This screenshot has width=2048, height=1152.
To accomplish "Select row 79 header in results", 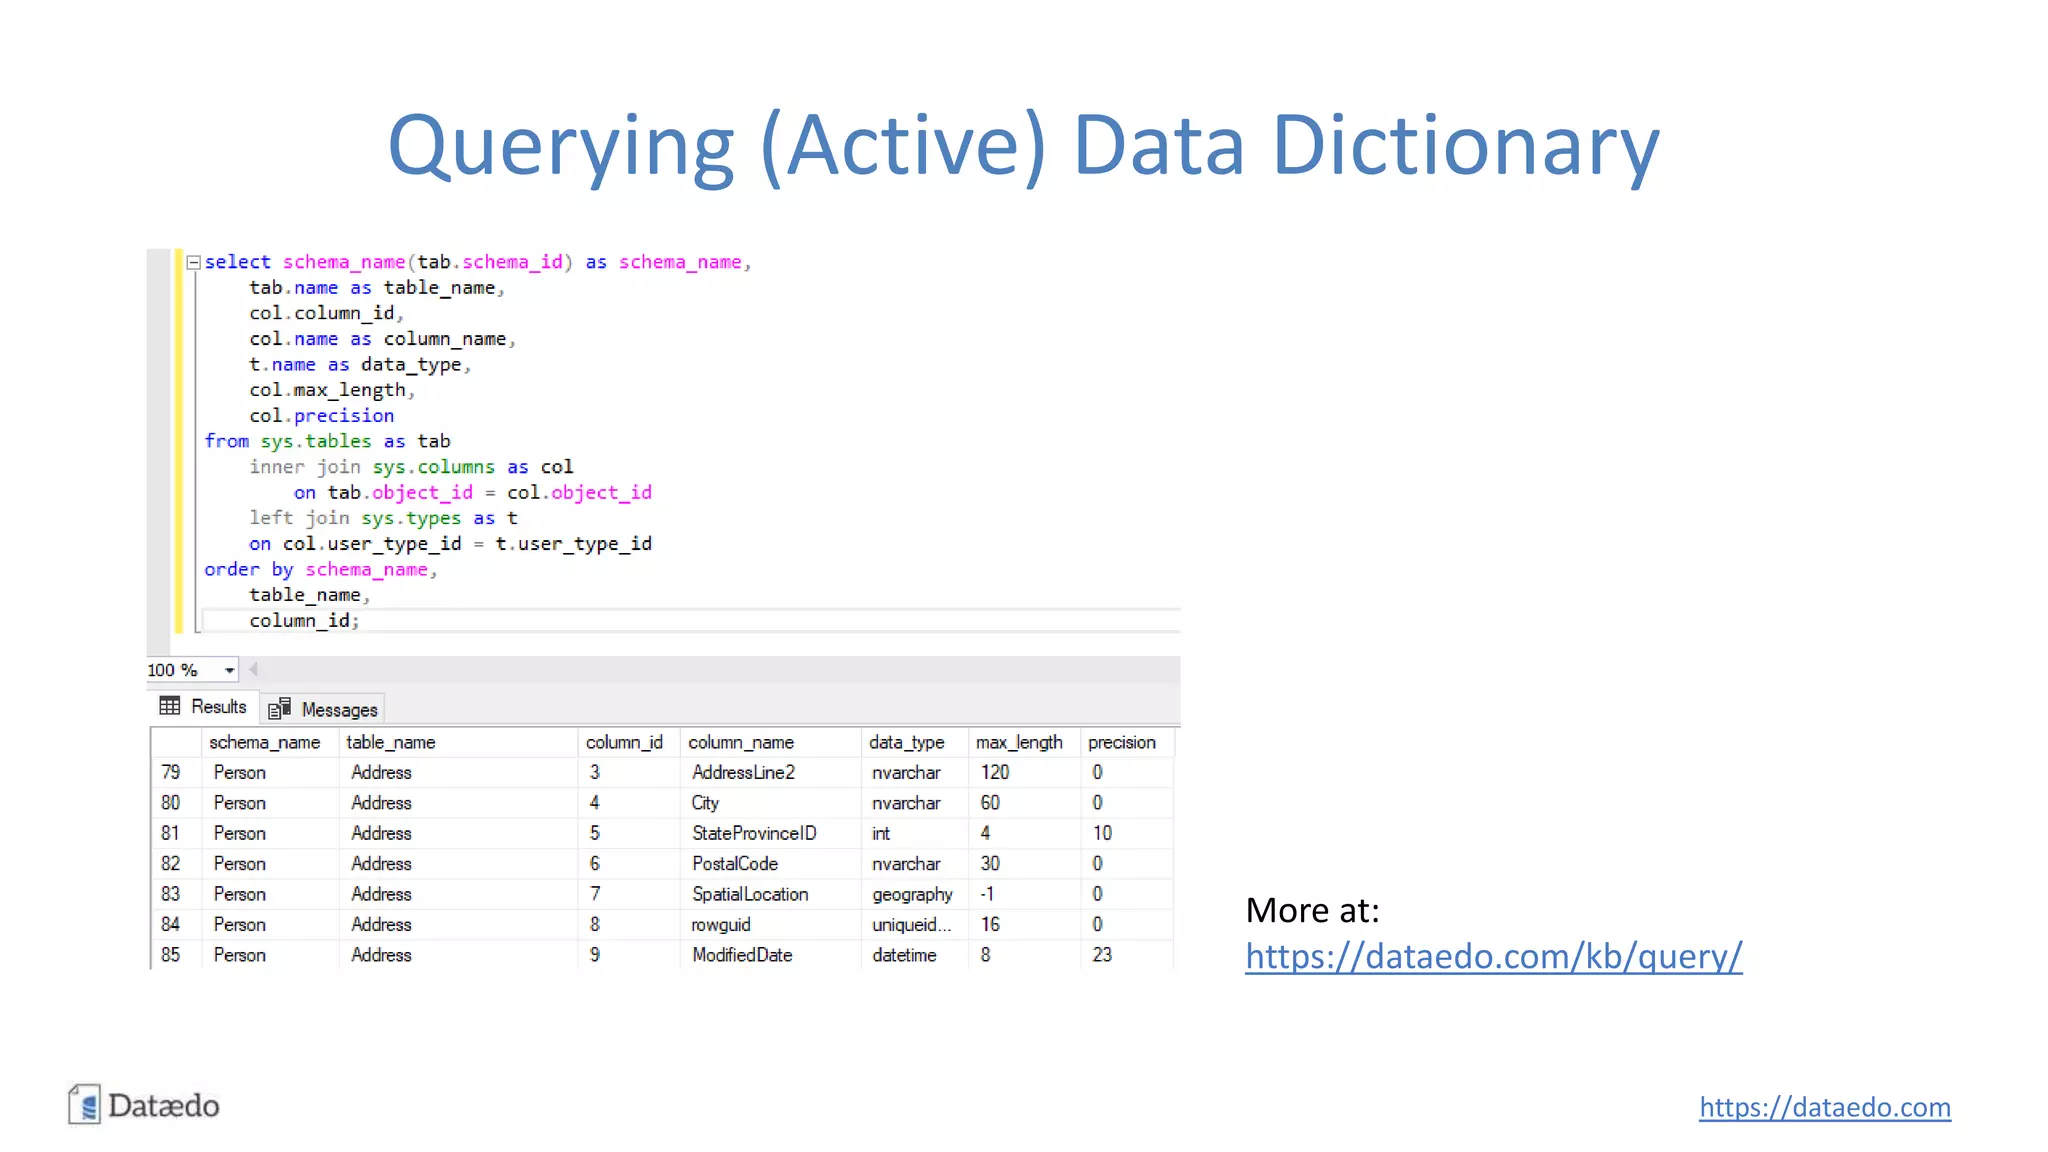I will tap(171, 773).
